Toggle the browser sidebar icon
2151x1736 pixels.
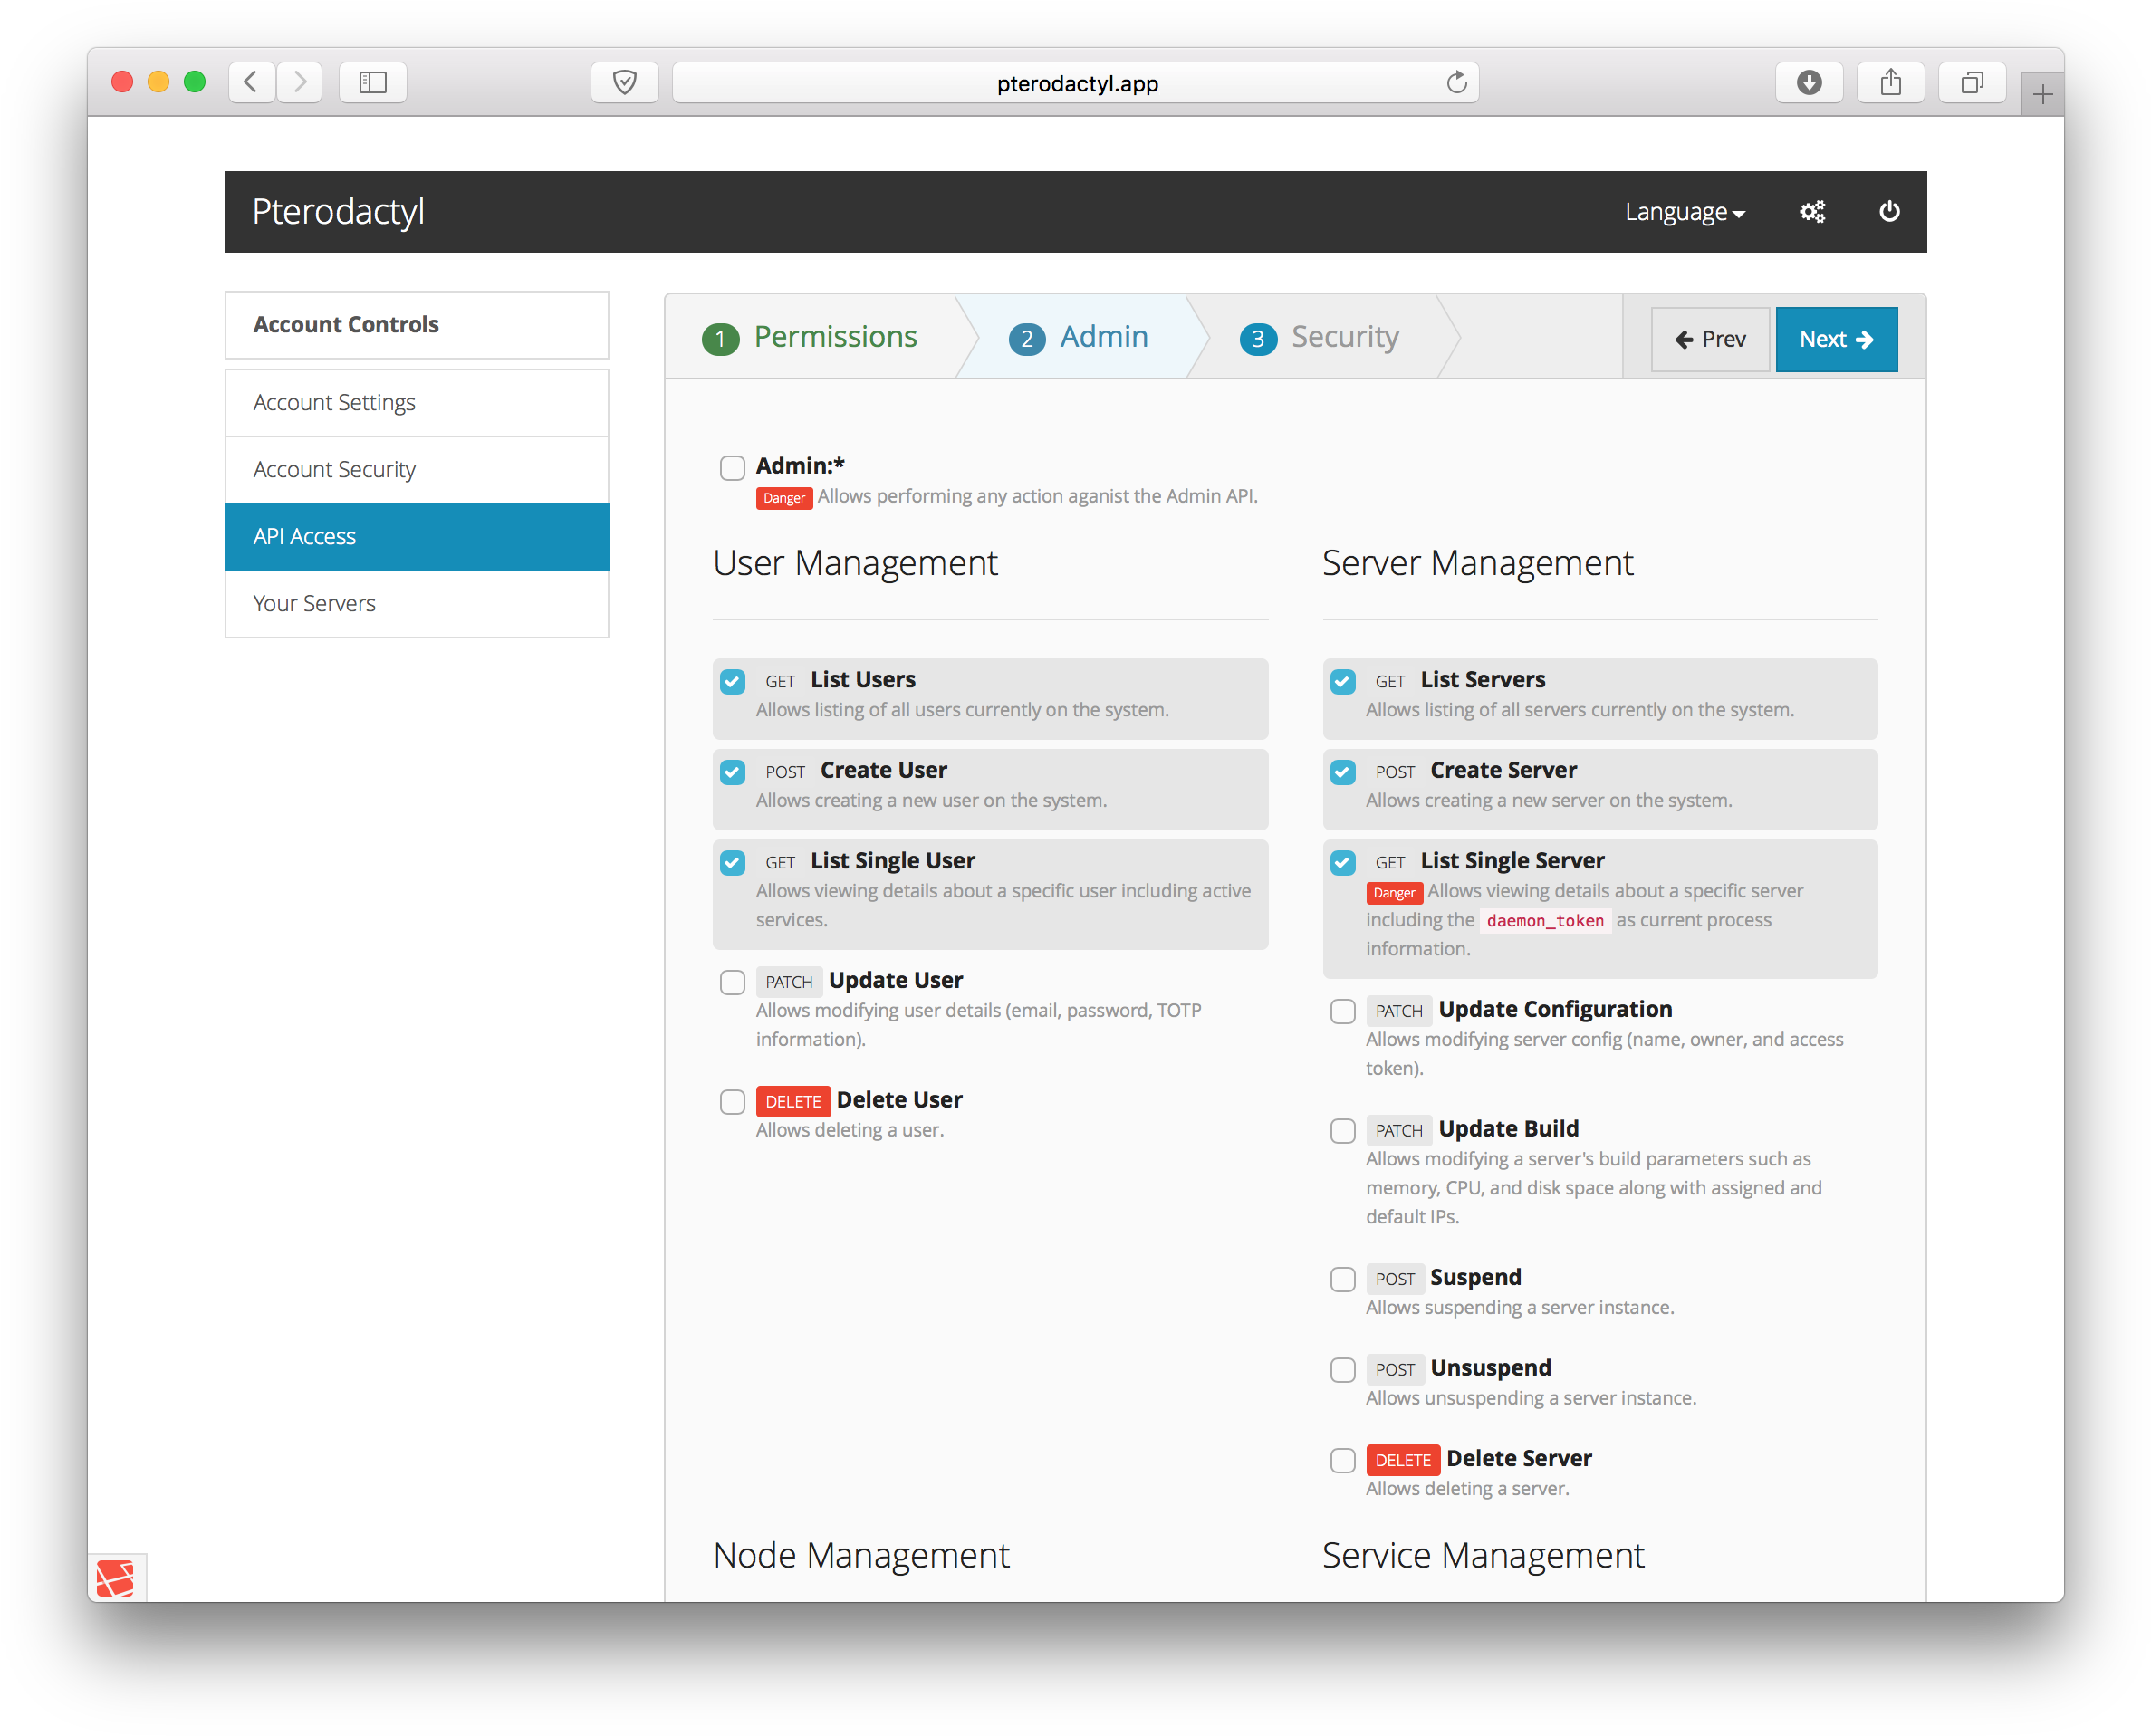(x=372, y=83)
